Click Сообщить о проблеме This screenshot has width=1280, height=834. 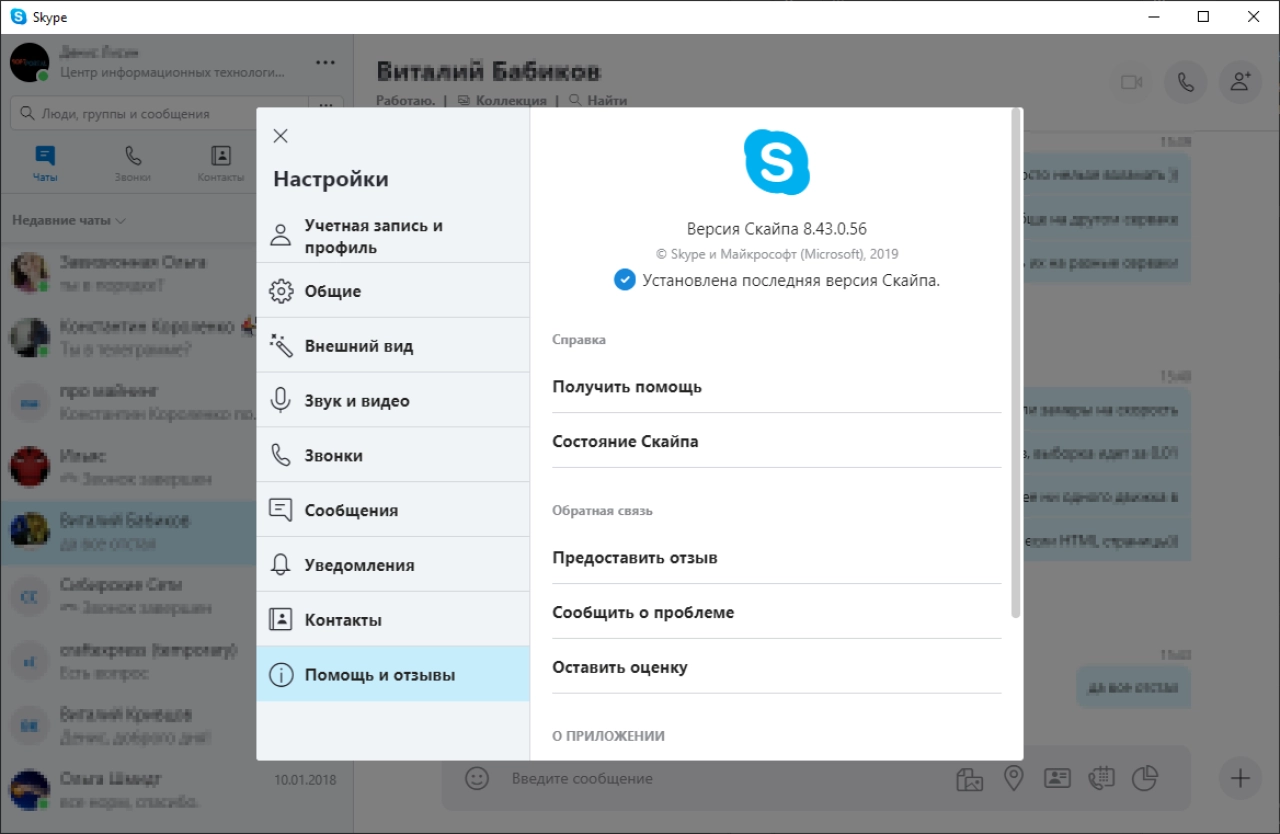click(x=776, y=612)
